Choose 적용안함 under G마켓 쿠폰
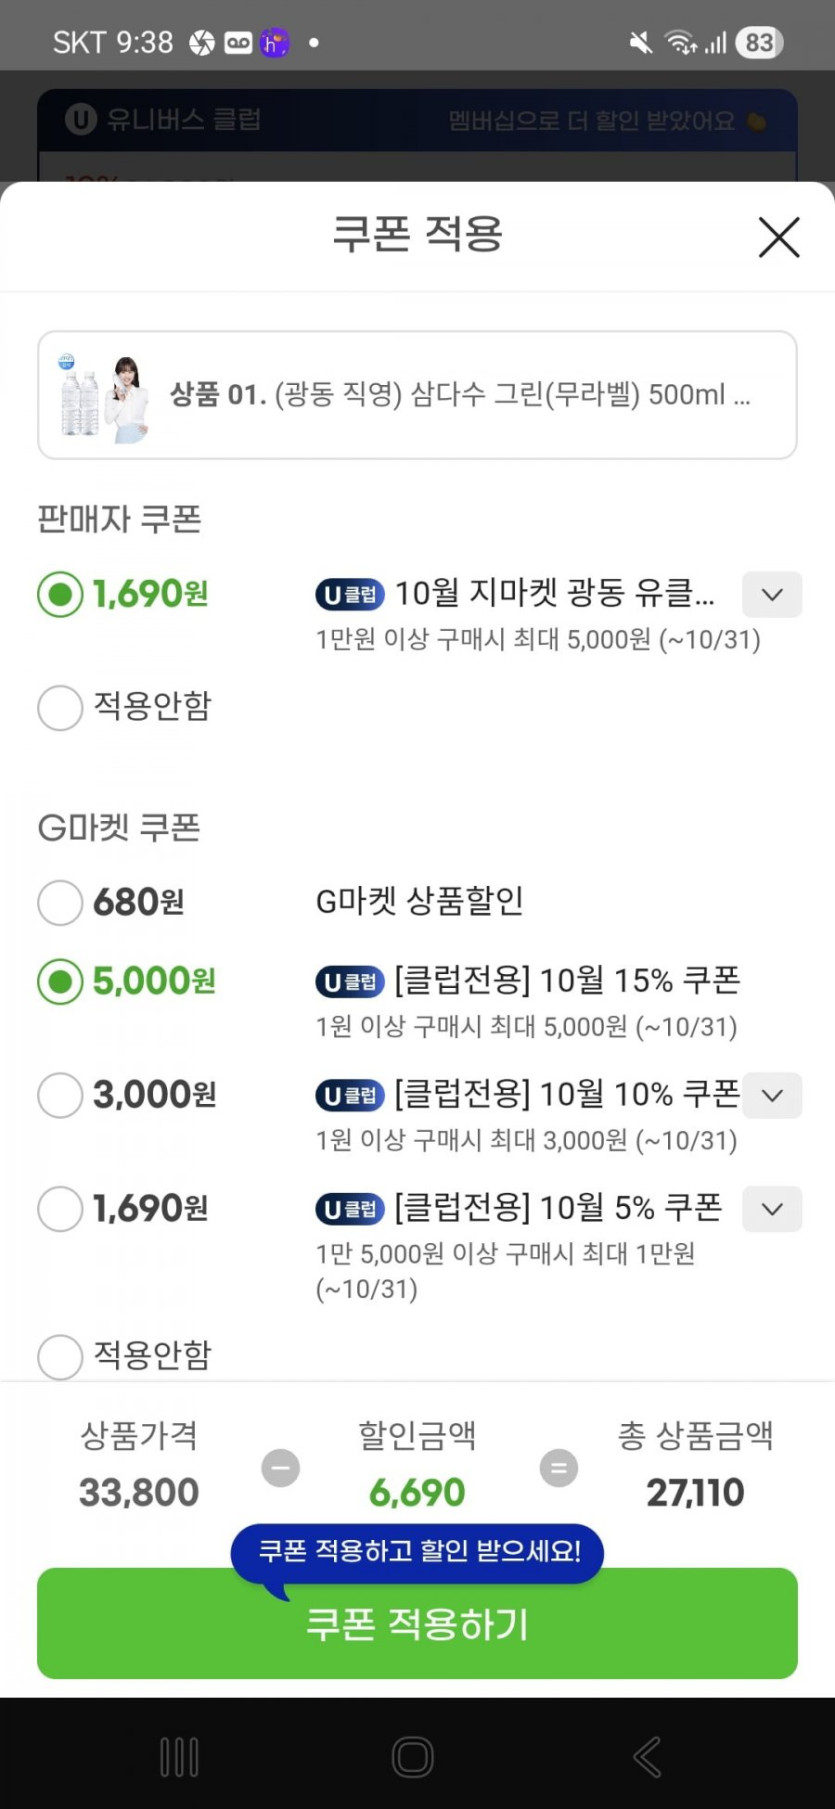This screenshot has width=835, height=1809. tap(60, 1357)
